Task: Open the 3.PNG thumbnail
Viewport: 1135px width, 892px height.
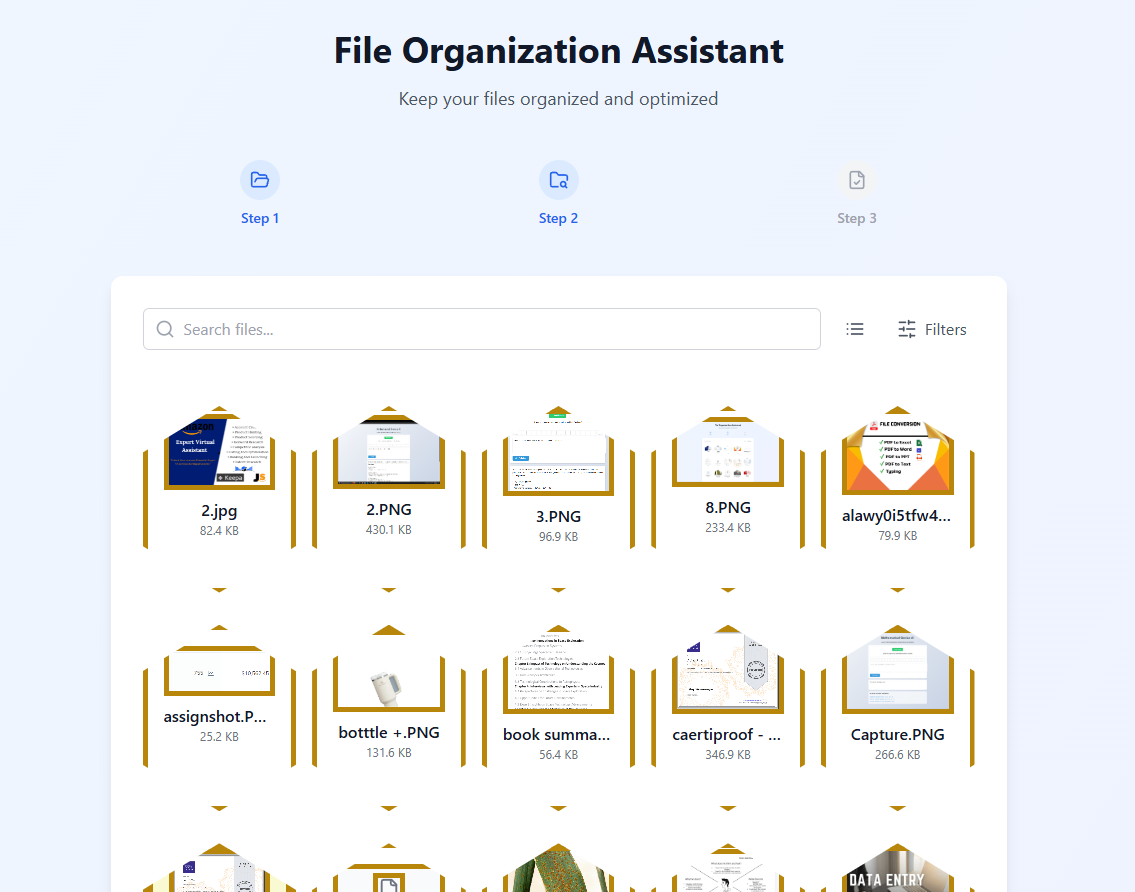Action: (x=558, y=456)
